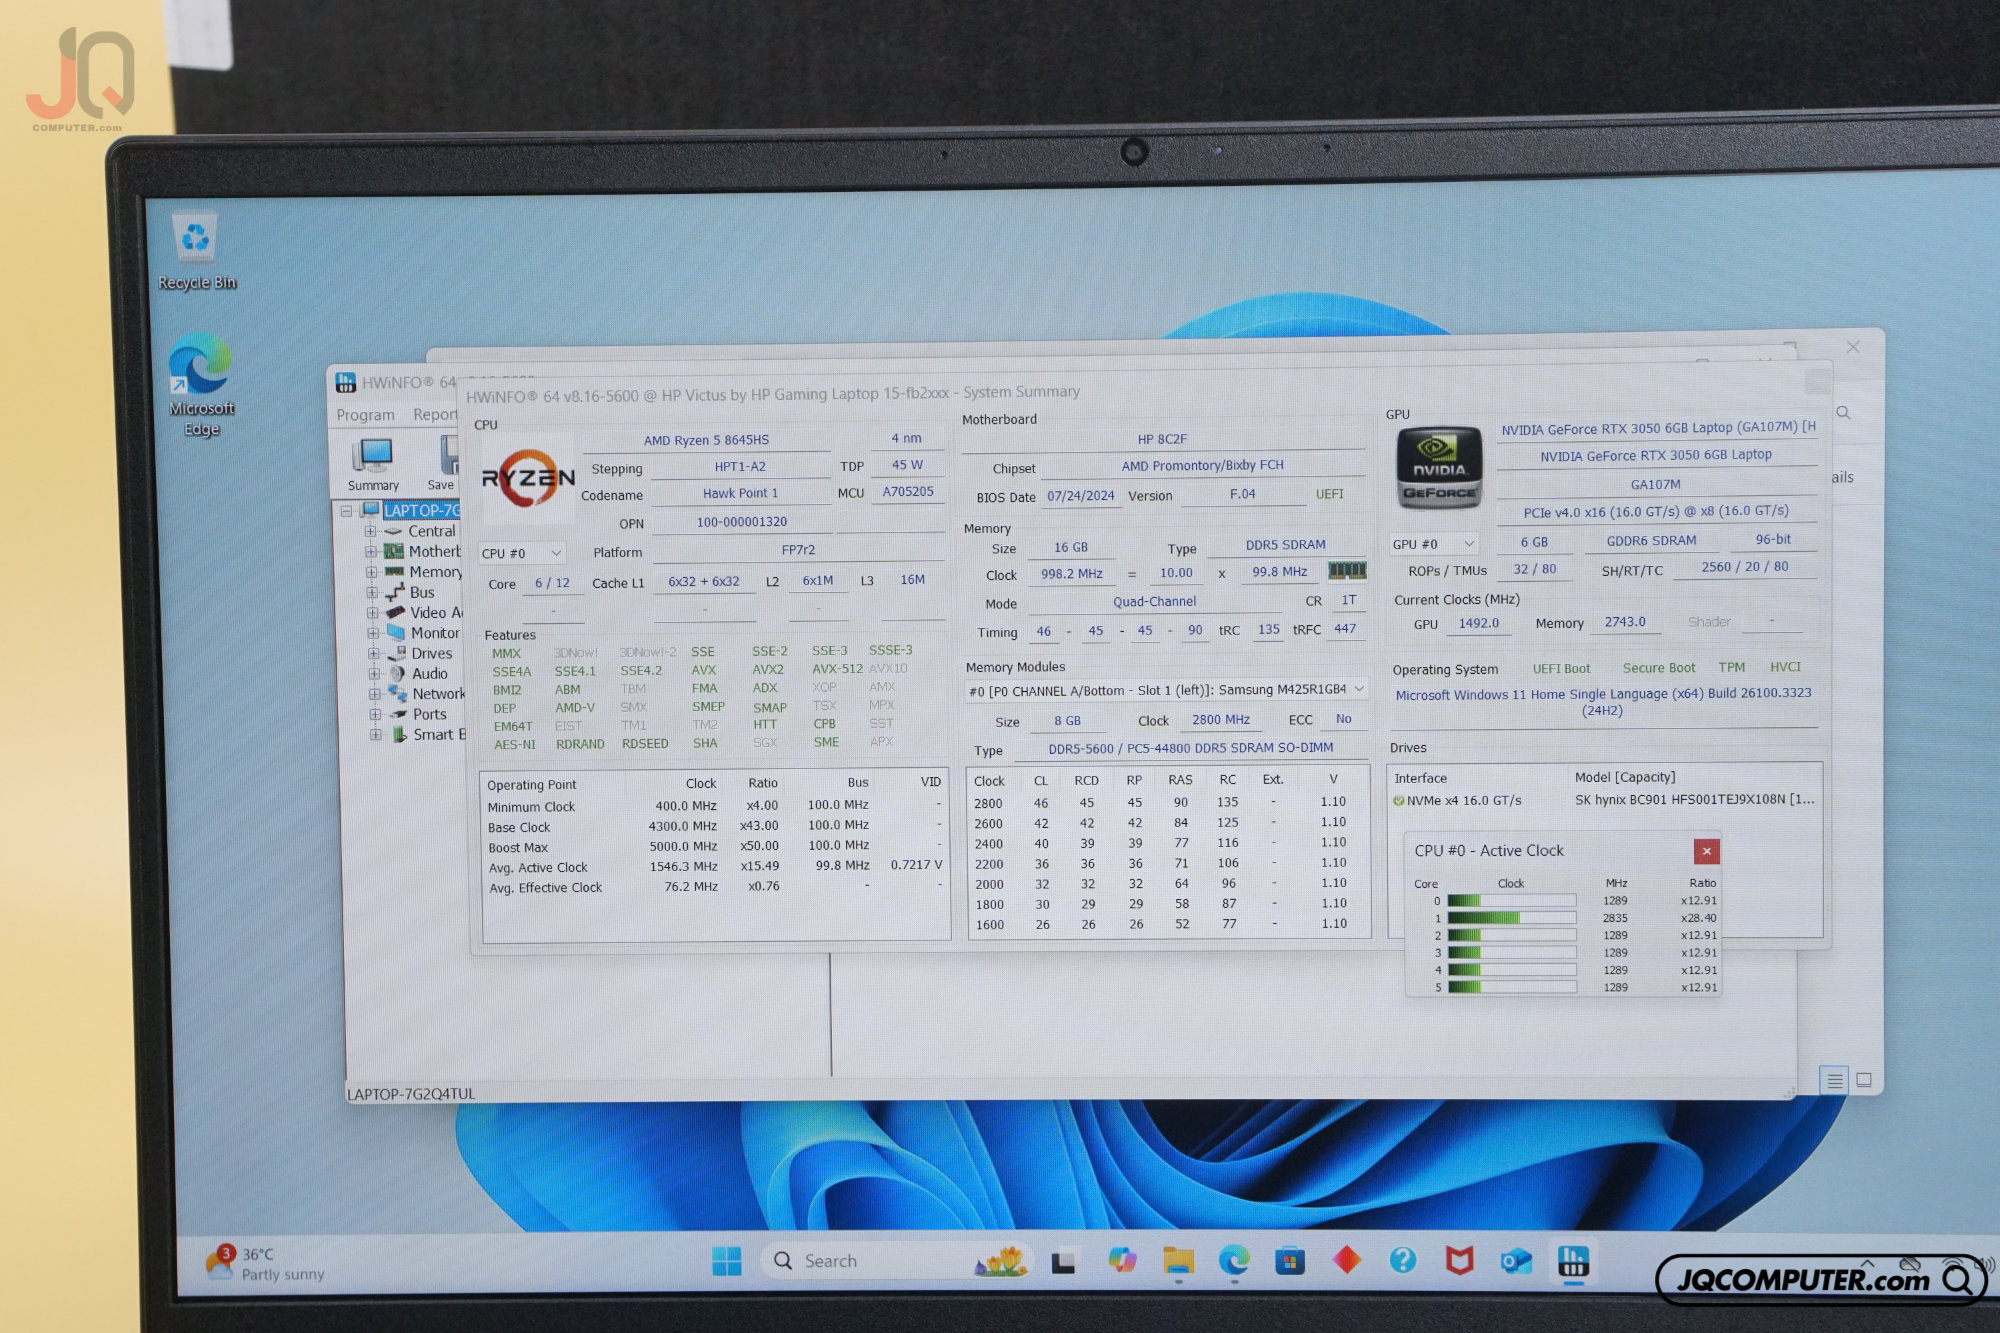This screenshot has width=2000, height=1333.
Task: Open McAfee icon in the taskbar
Action: [x=1460, y=1261]
